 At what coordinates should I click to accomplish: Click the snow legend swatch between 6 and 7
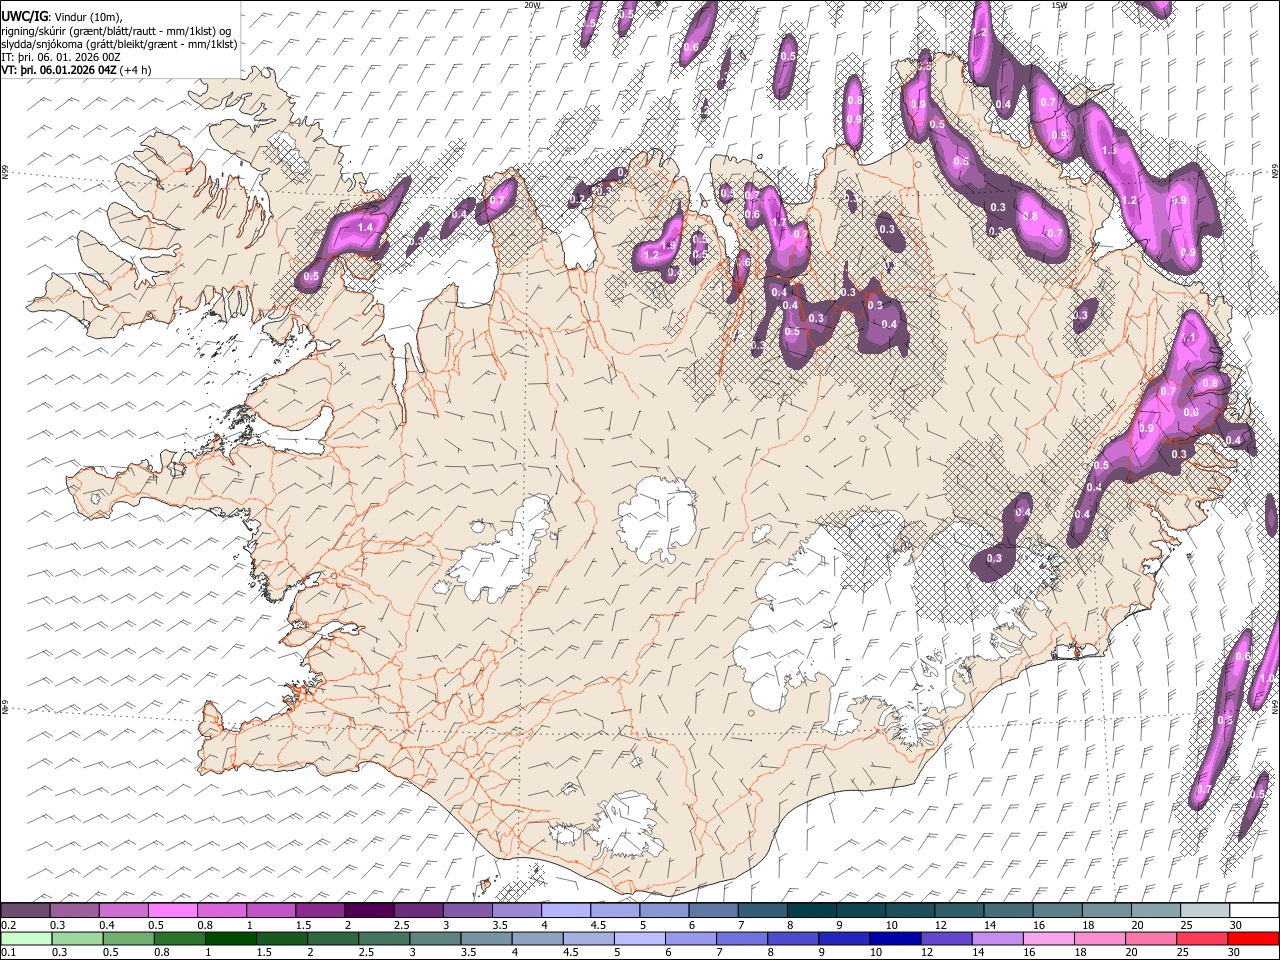(712, 910)
